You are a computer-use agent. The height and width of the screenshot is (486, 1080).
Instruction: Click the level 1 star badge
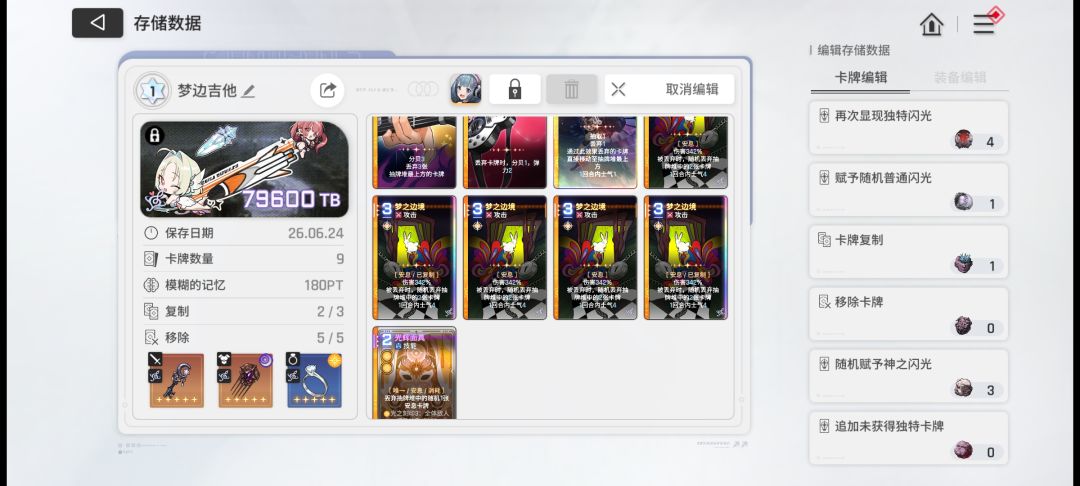tap(152, 90)
